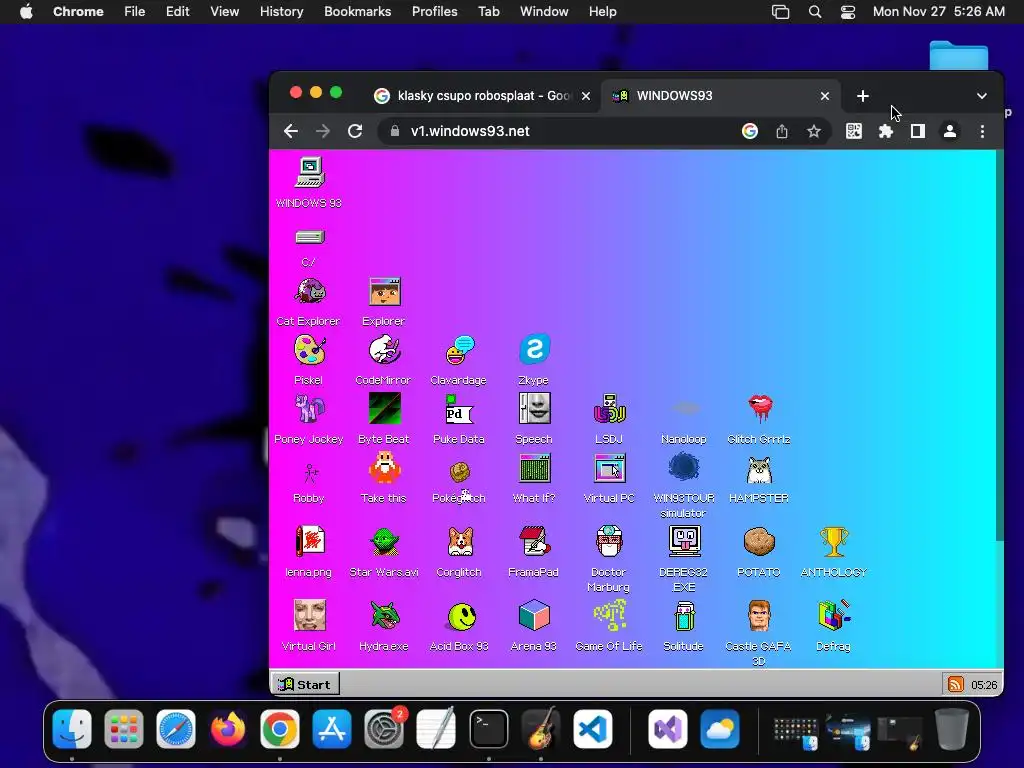
Task: Expand the tab search chevron
Action: pos(982,96)
